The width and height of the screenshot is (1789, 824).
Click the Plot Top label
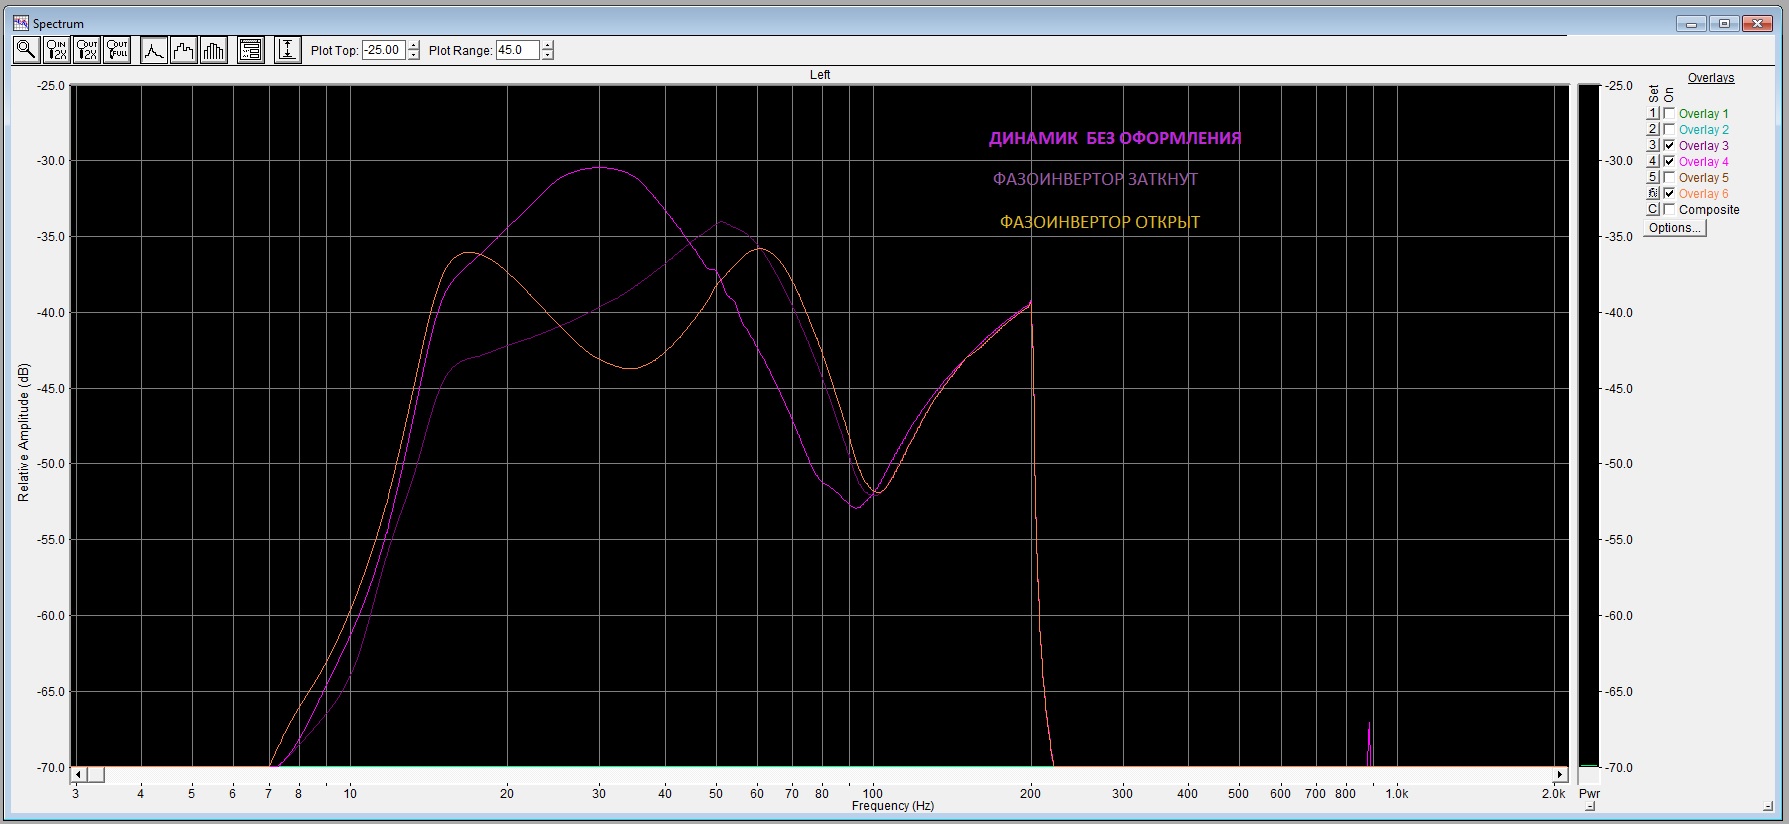click(334, 51)
